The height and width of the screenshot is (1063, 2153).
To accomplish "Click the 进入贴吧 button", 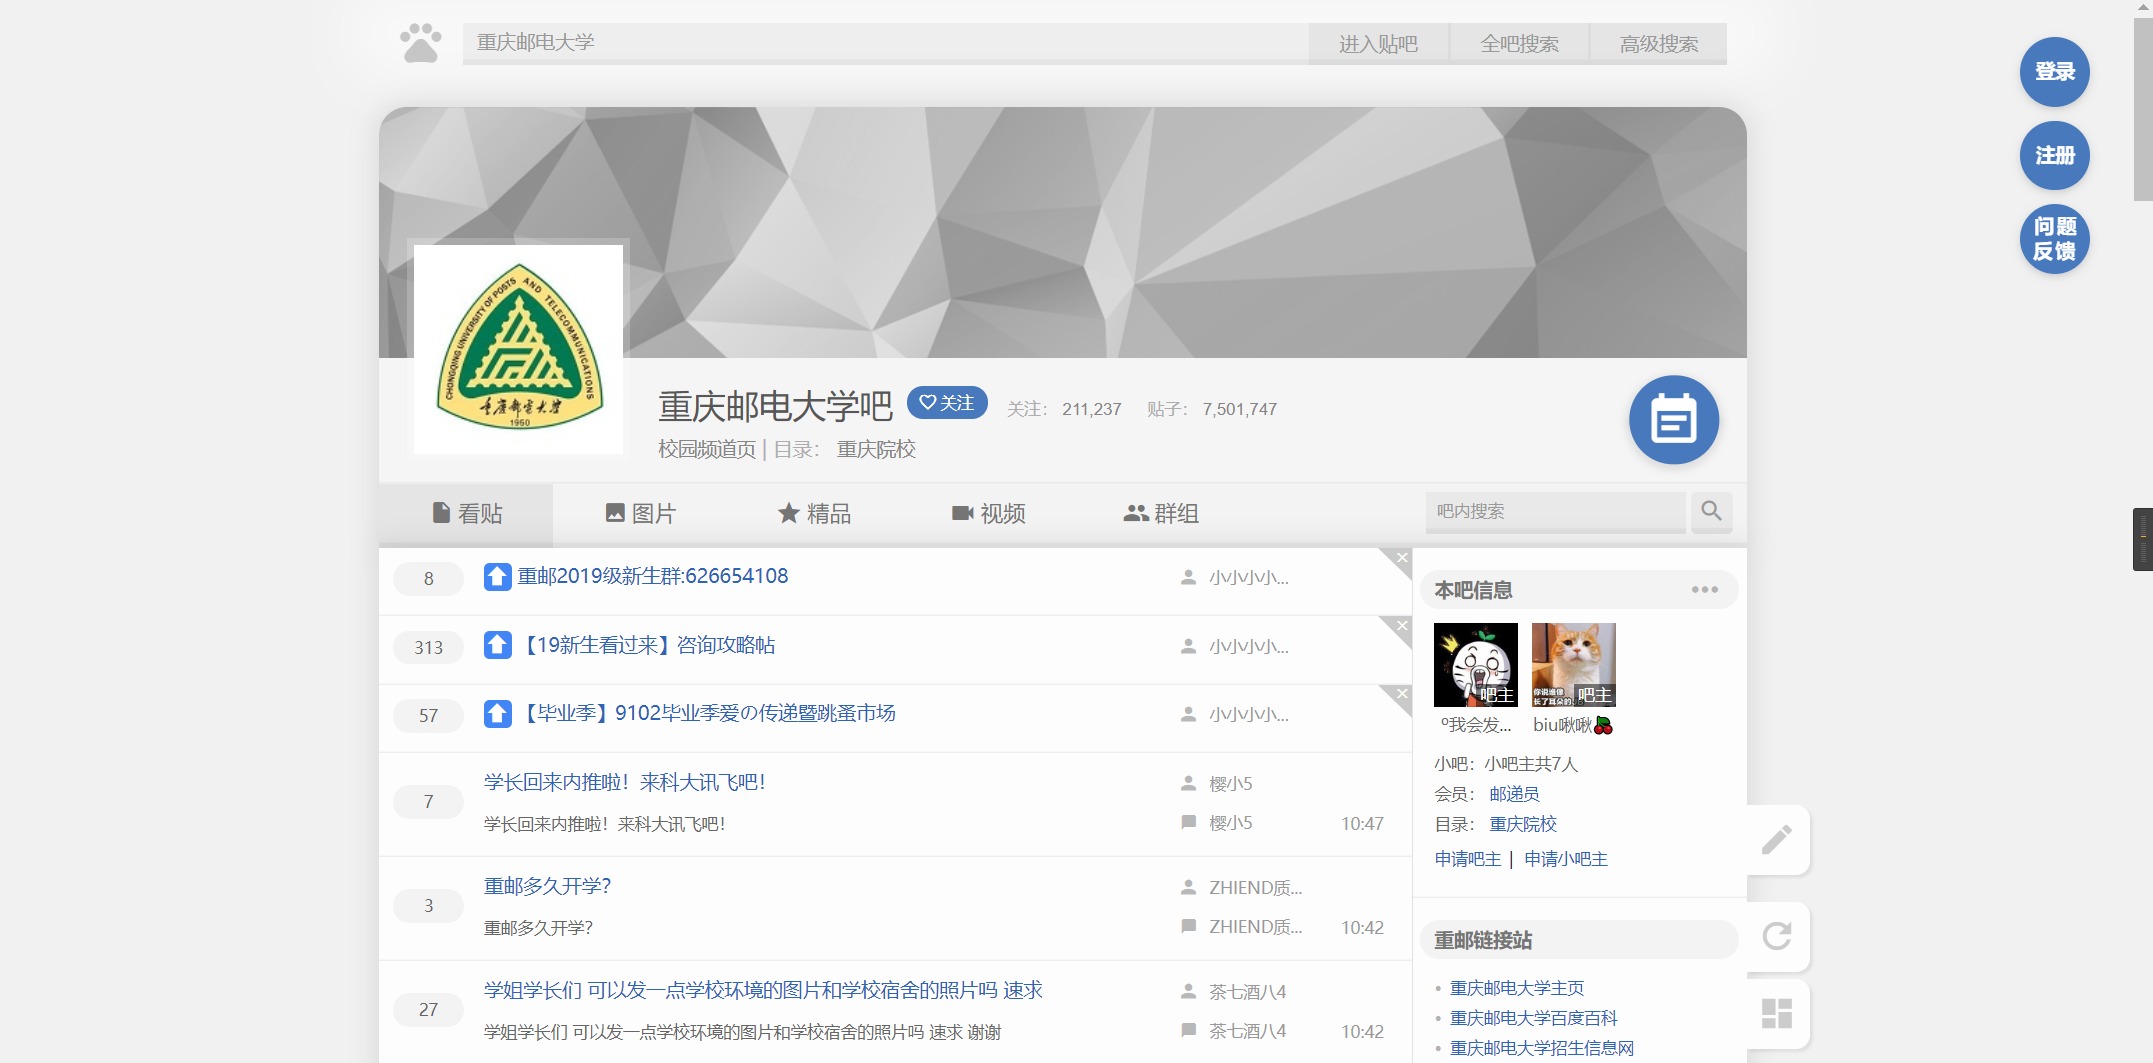I will 1378,44.
